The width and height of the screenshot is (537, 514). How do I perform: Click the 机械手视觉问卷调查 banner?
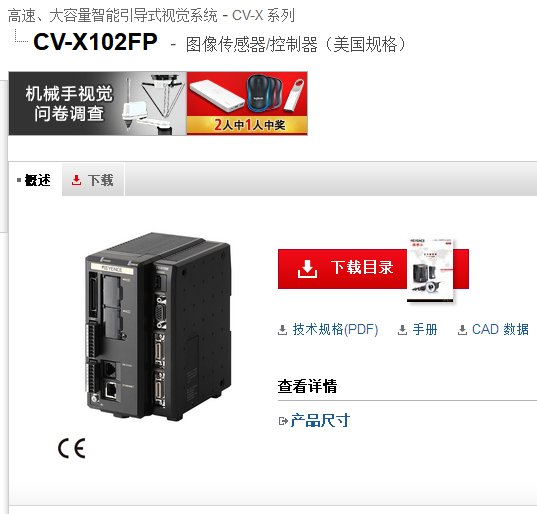tap(98, 103)
